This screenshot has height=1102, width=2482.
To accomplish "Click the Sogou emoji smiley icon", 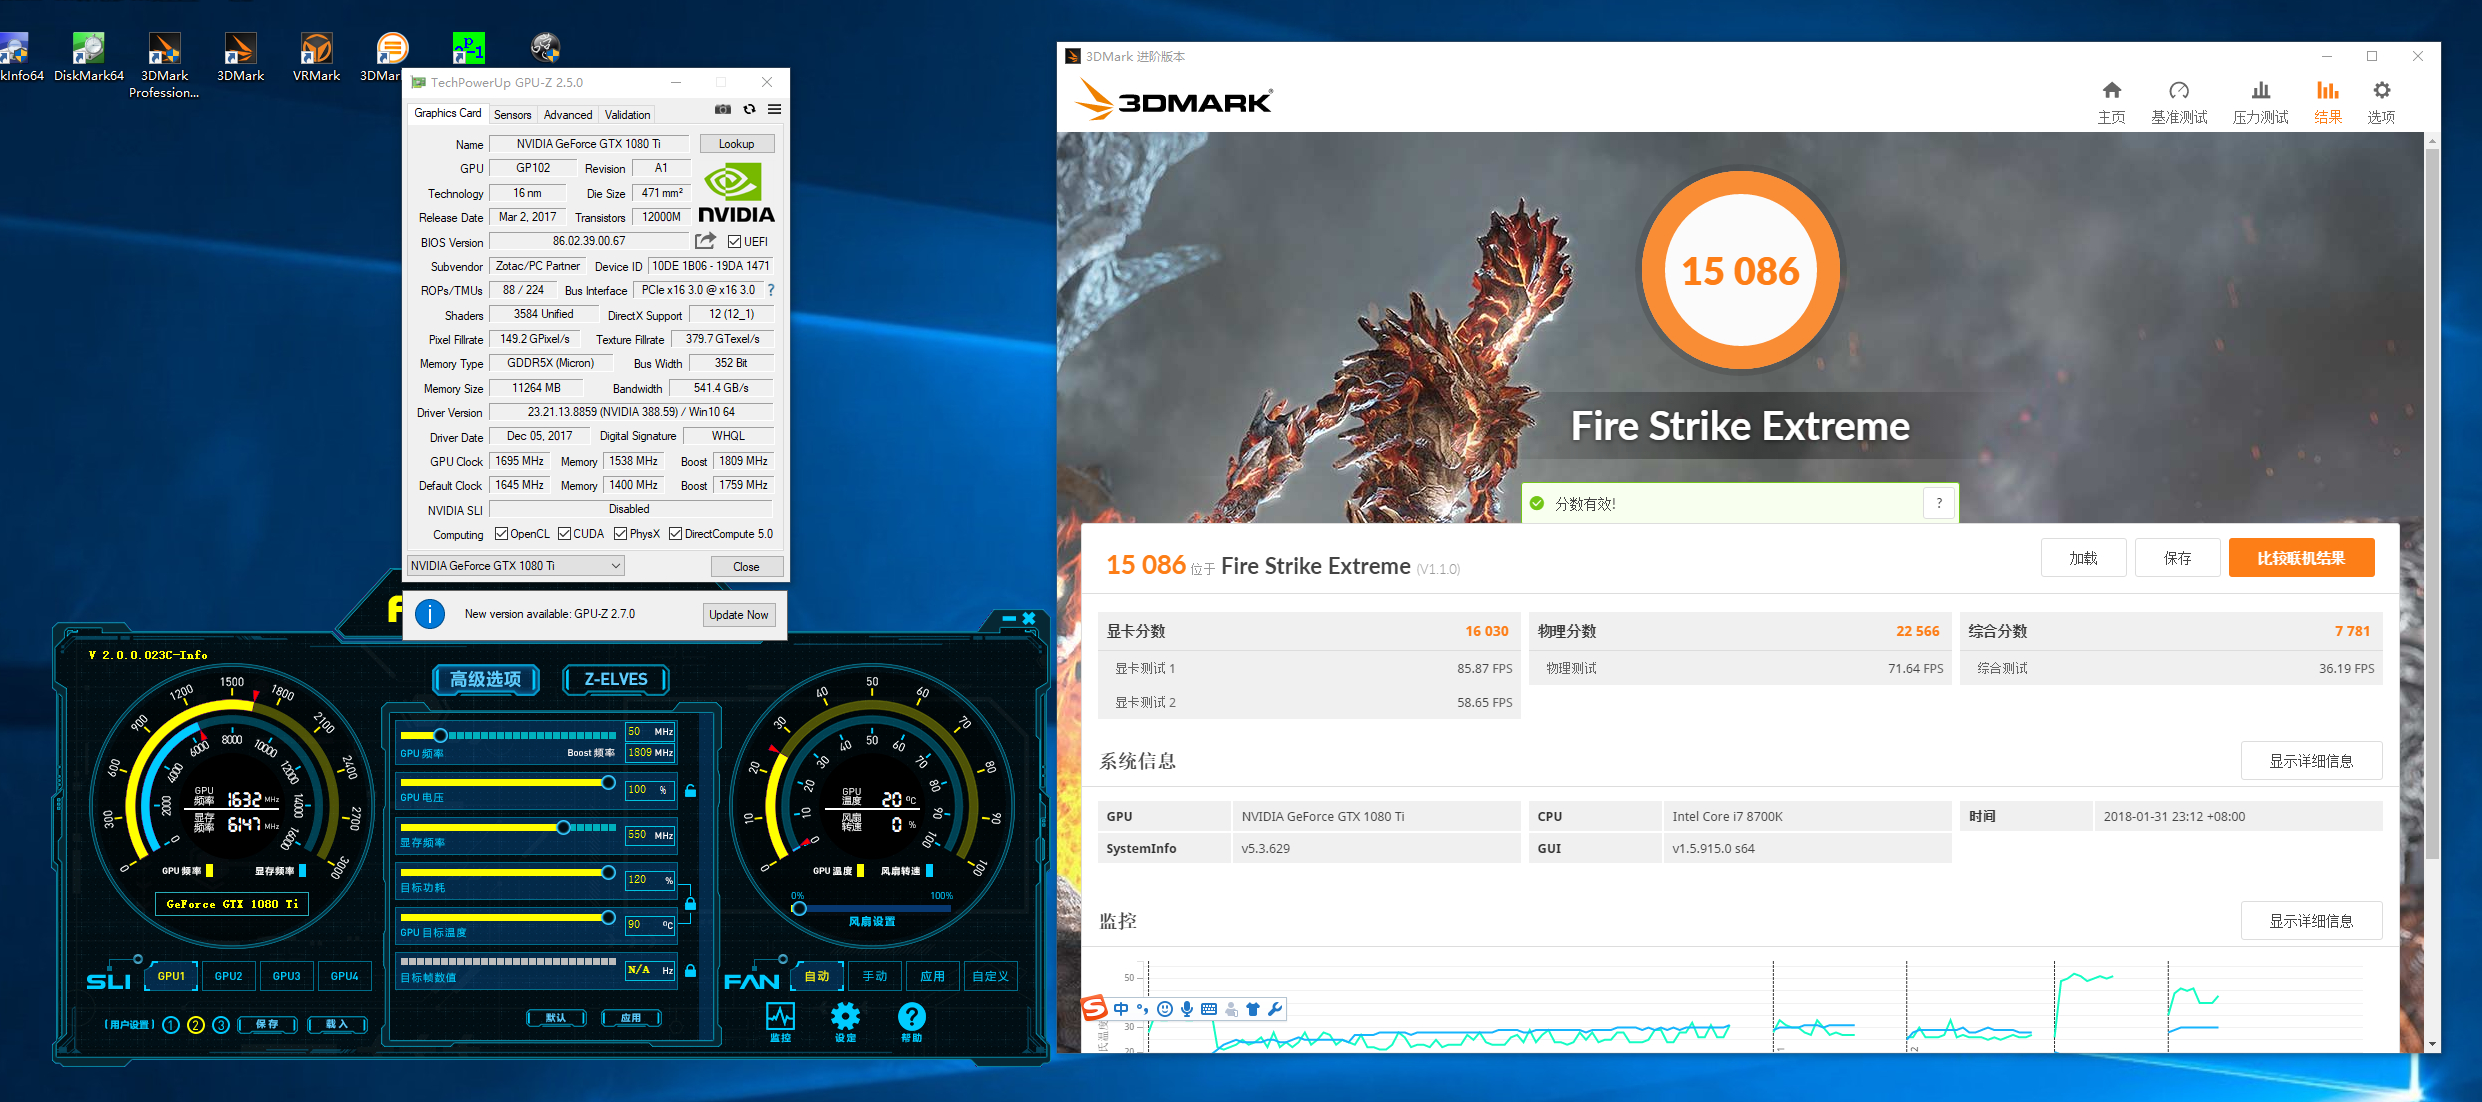I will click(x=1164, y=1009).
